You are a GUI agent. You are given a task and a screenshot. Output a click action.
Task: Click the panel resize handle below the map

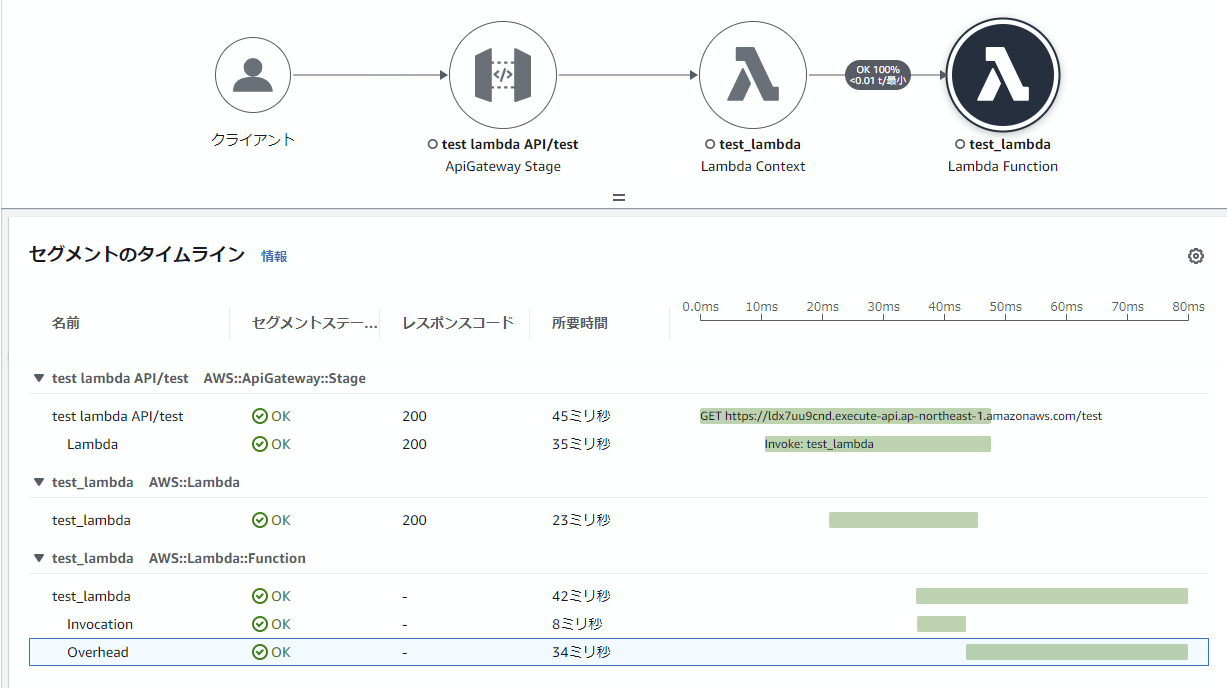click(x=619, y=198)
